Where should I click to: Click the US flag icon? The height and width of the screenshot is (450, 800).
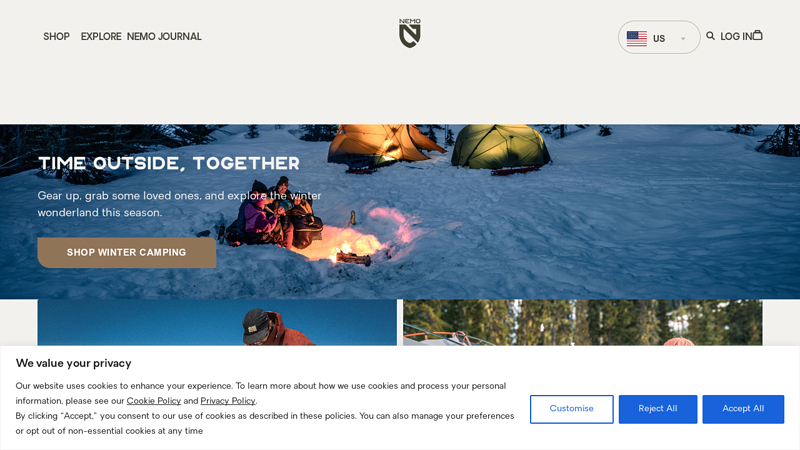(x=637, y=38)
